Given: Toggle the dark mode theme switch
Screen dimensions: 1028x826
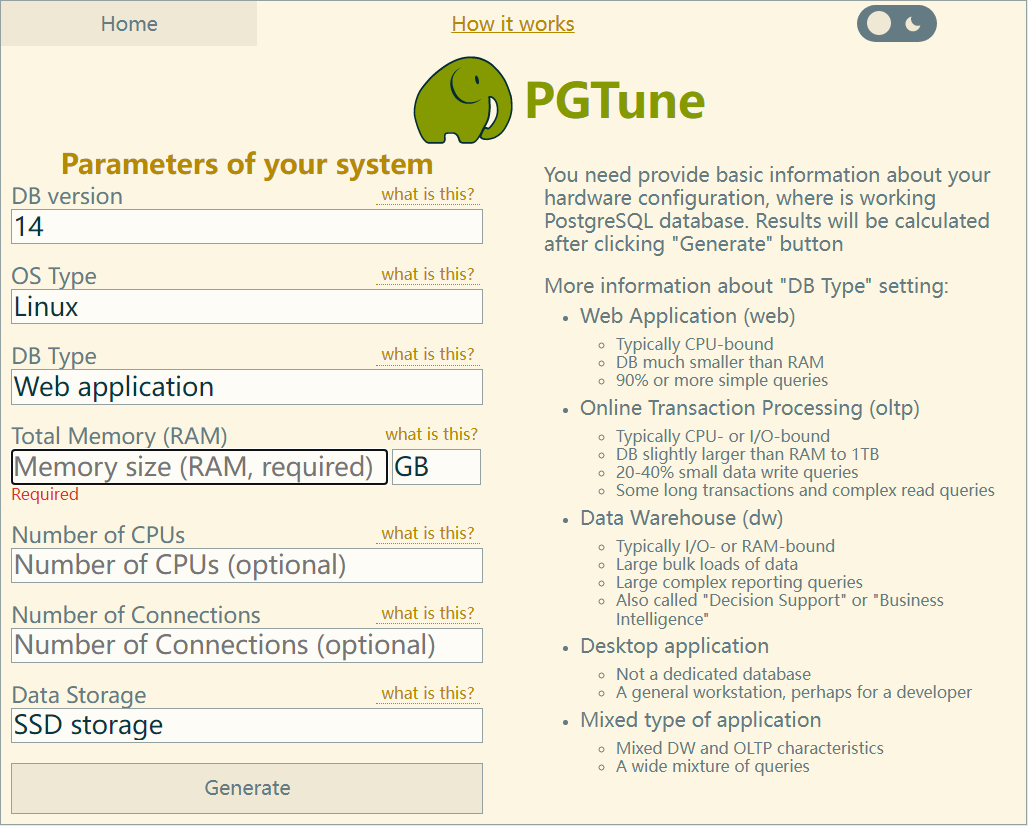Looking at the screenshot, I should click(896, 24).
